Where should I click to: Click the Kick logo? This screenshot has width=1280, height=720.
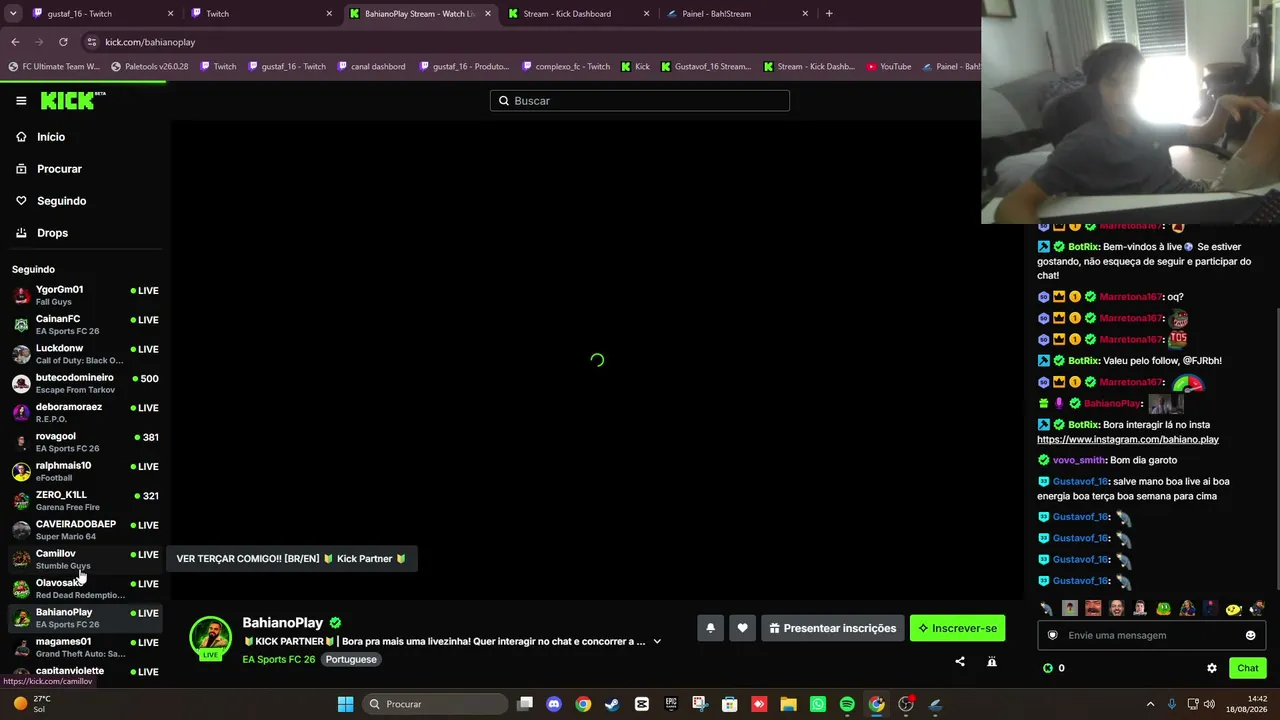[x=72, y=100]
